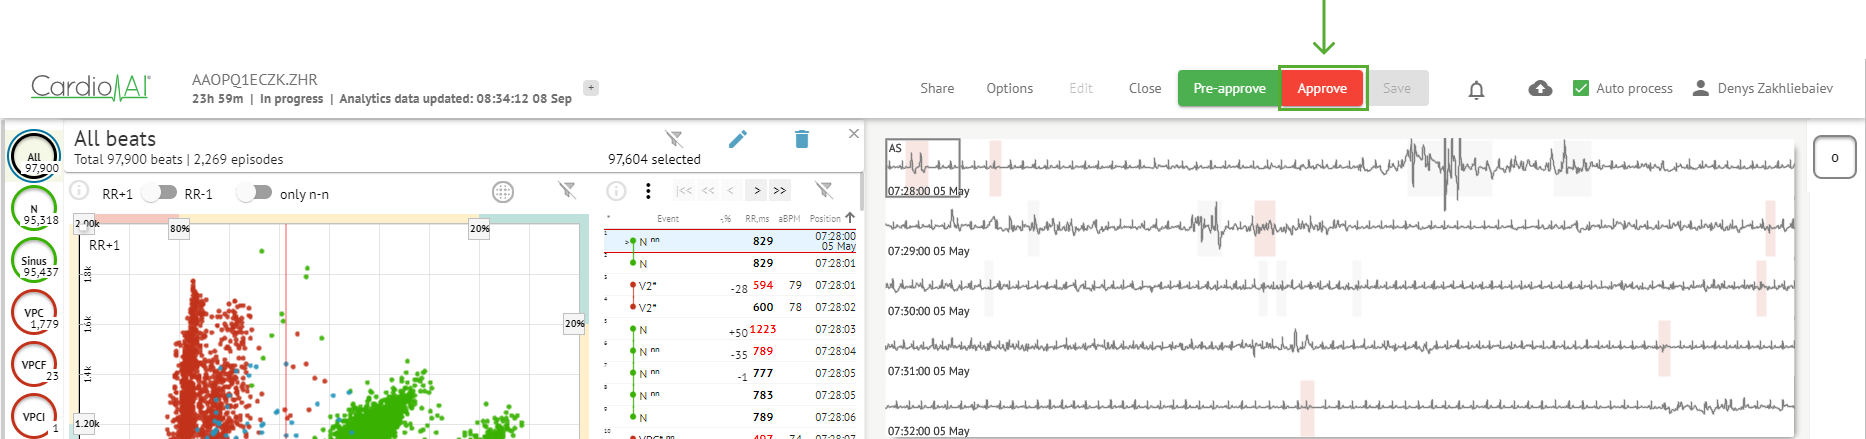The image size is (1866, 439).
Task: Open the Options menu
Action: 1009,88
